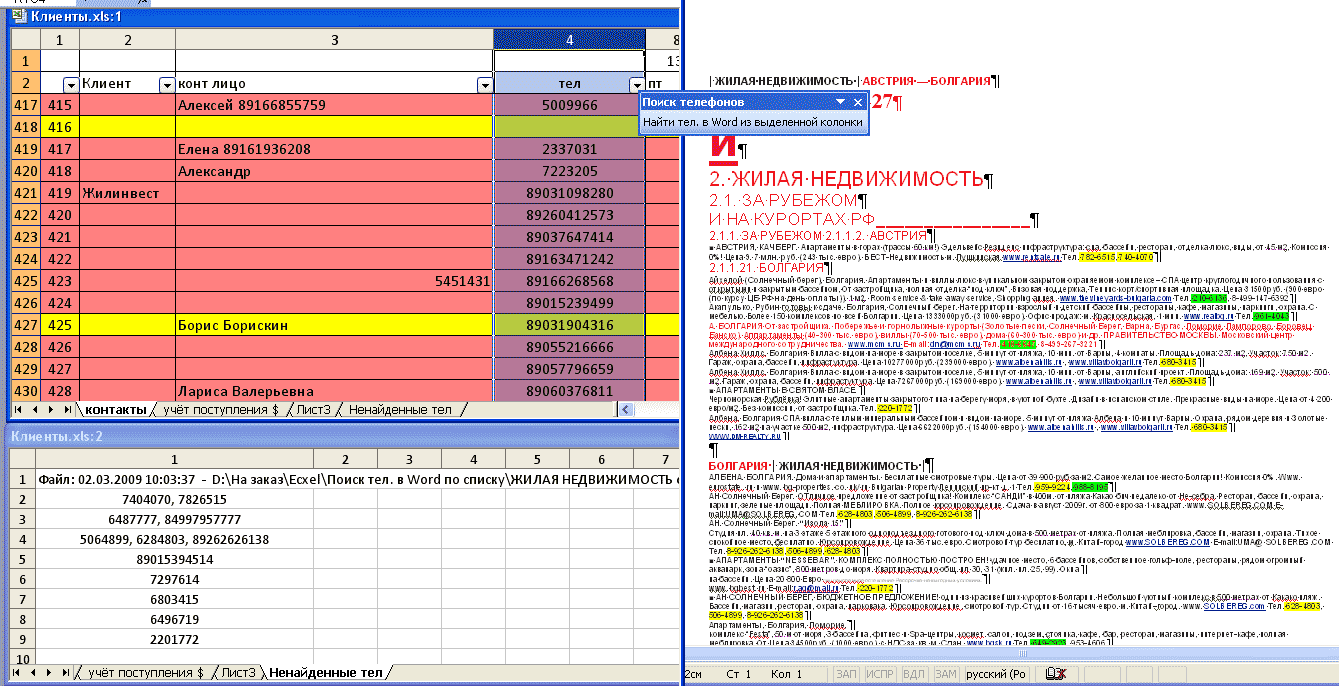Click the previous-sheet tab scroll arrow in bottom window
The image size is (1339, 686).
point(31,673)
